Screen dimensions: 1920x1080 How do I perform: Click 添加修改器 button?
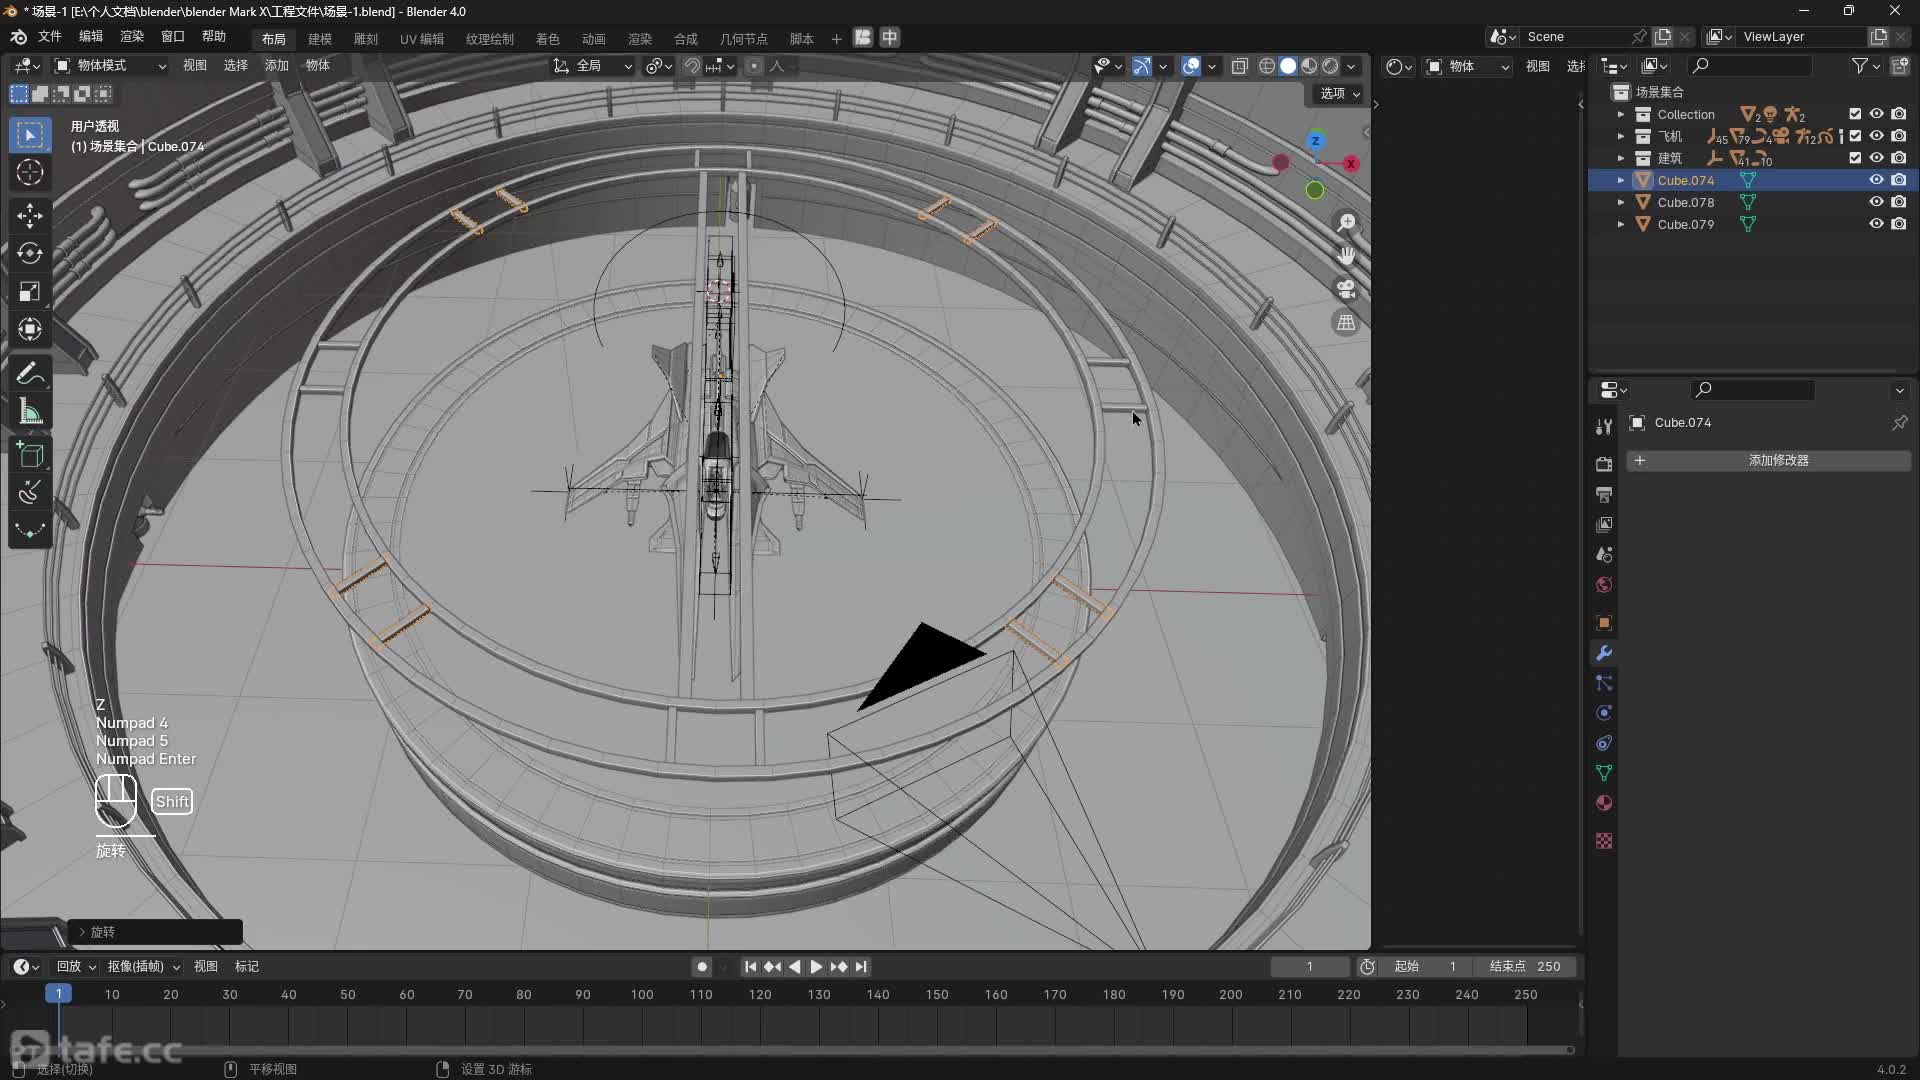point(1768,461)
